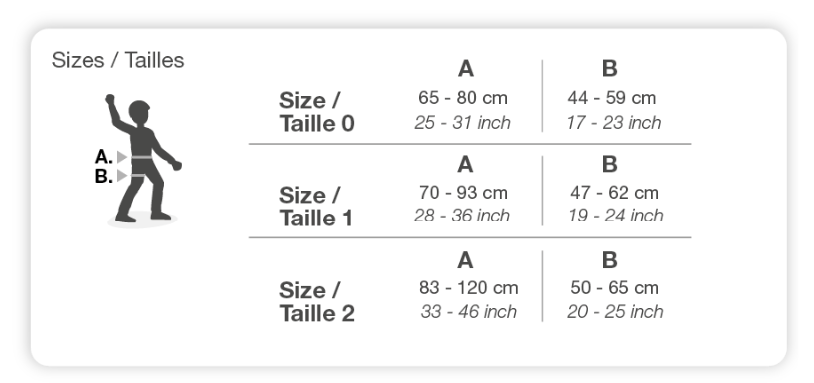Screen dimensions: 814x383
Task: Click the 17 - 23 inch measurement
Action: tap(614, 122)
